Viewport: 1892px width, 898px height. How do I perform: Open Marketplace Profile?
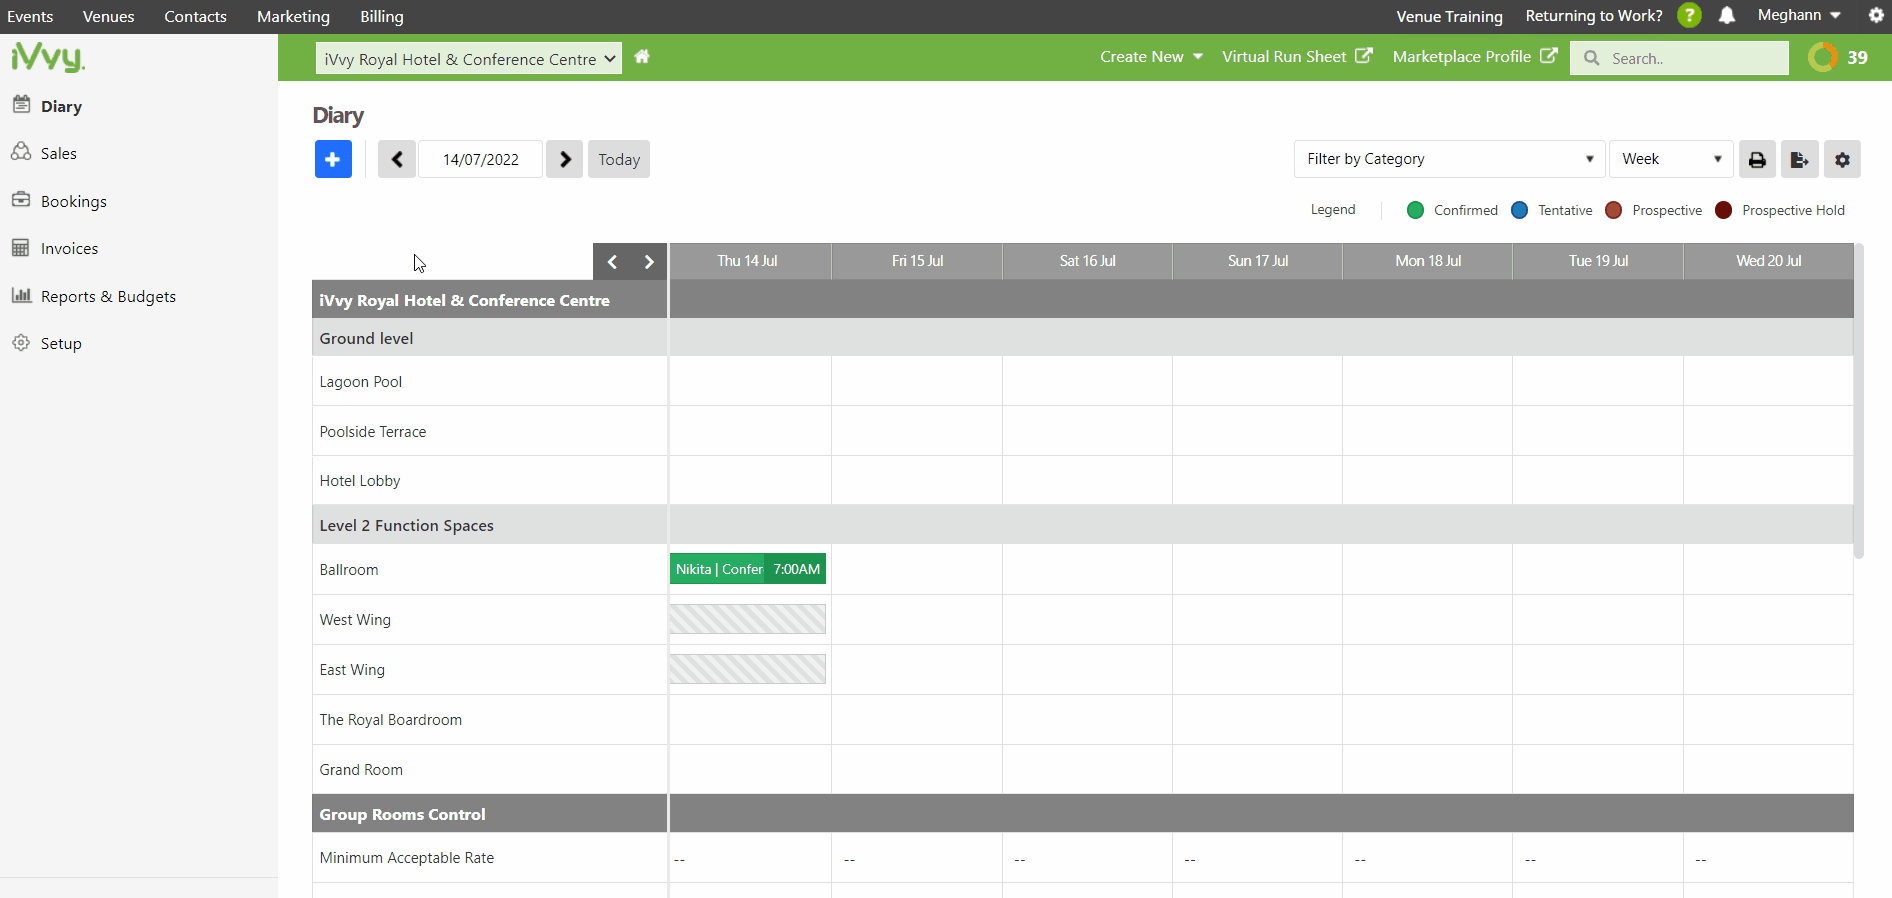[1475, 57]
